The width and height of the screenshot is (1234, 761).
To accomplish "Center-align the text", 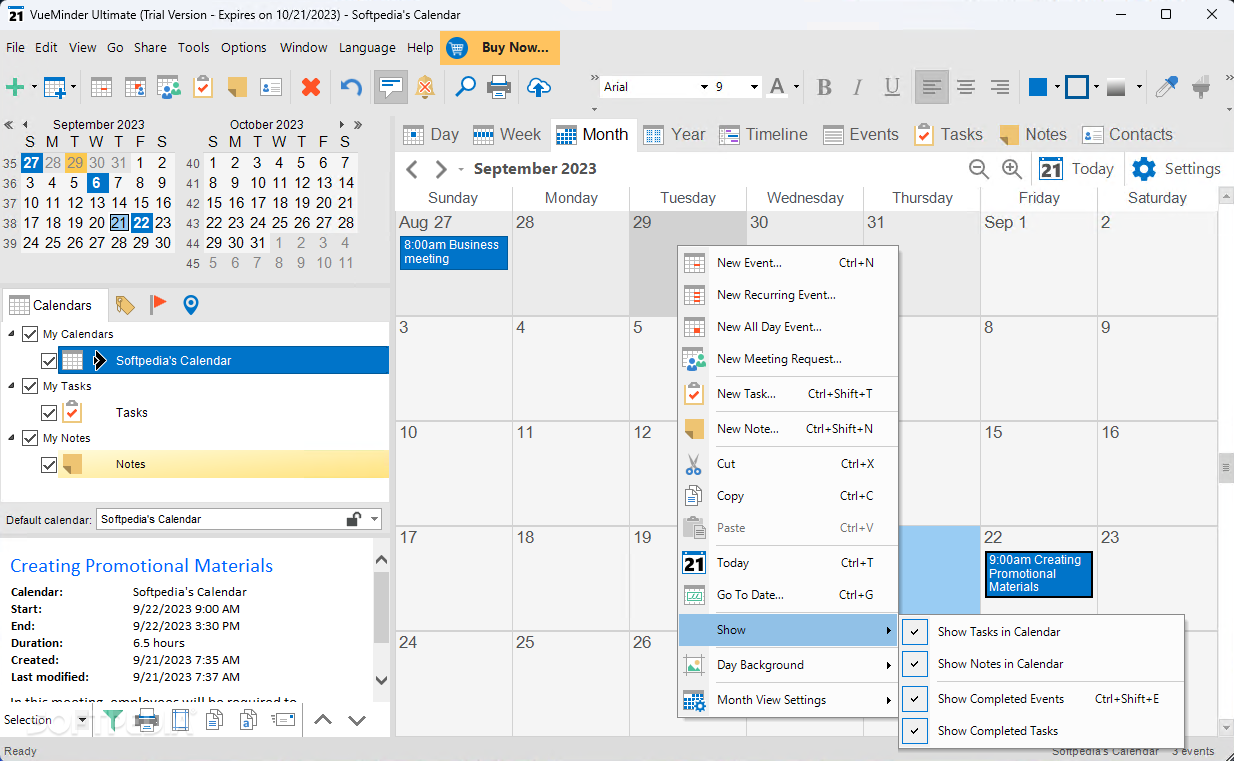I will tap(966, 87).
